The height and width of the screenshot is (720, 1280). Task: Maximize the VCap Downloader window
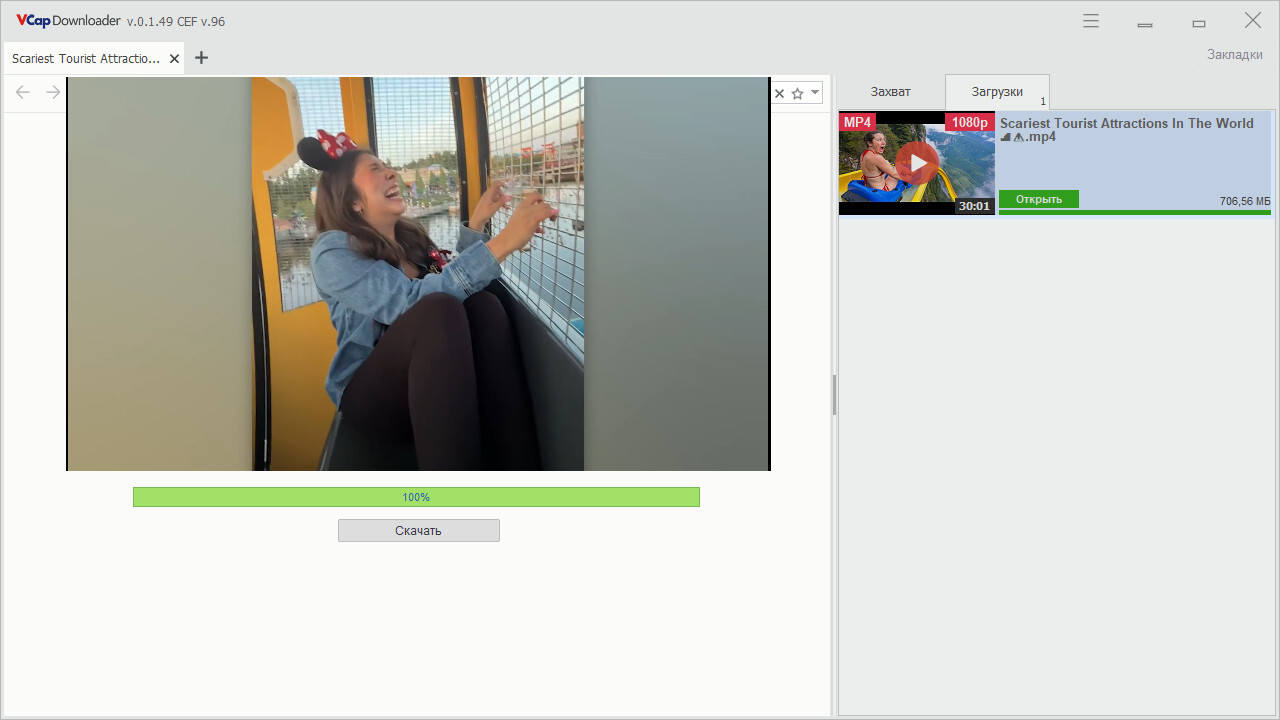(x=1199, y=22)
